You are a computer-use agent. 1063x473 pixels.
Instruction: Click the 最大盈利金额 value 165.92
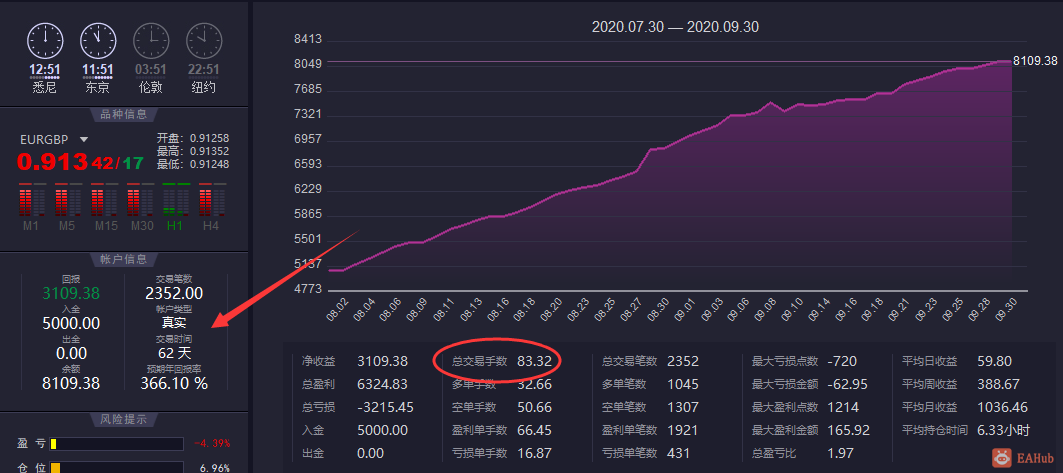848,430
